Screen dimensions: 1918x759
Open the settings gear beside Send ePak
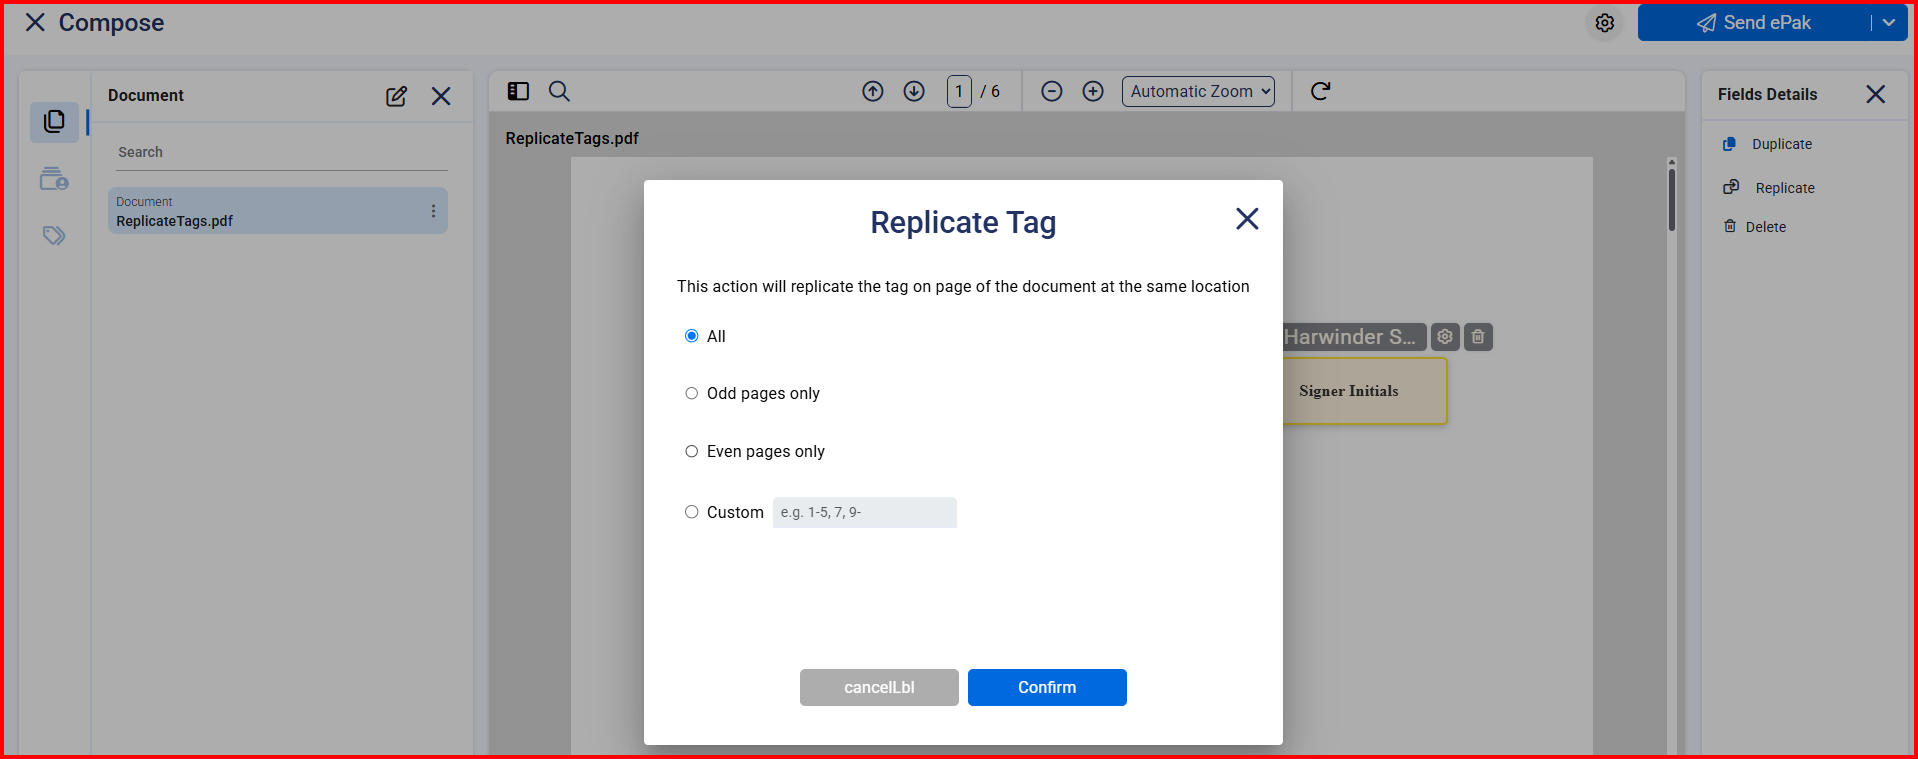pyautogui.click(x=1605, y=23)
